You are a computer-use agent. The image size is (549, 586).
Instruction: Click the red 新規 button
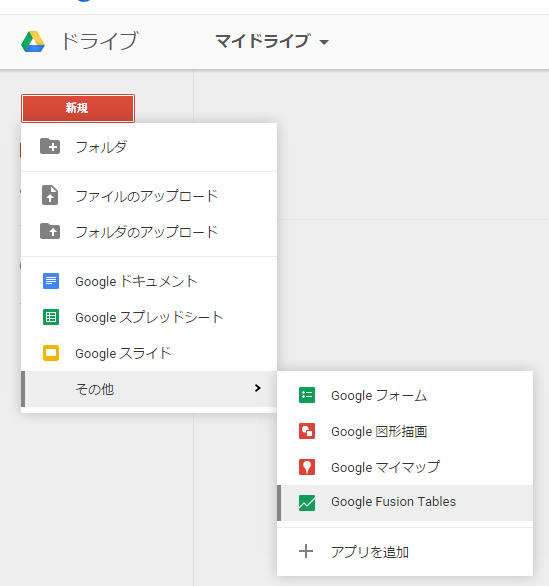(78, 108)
